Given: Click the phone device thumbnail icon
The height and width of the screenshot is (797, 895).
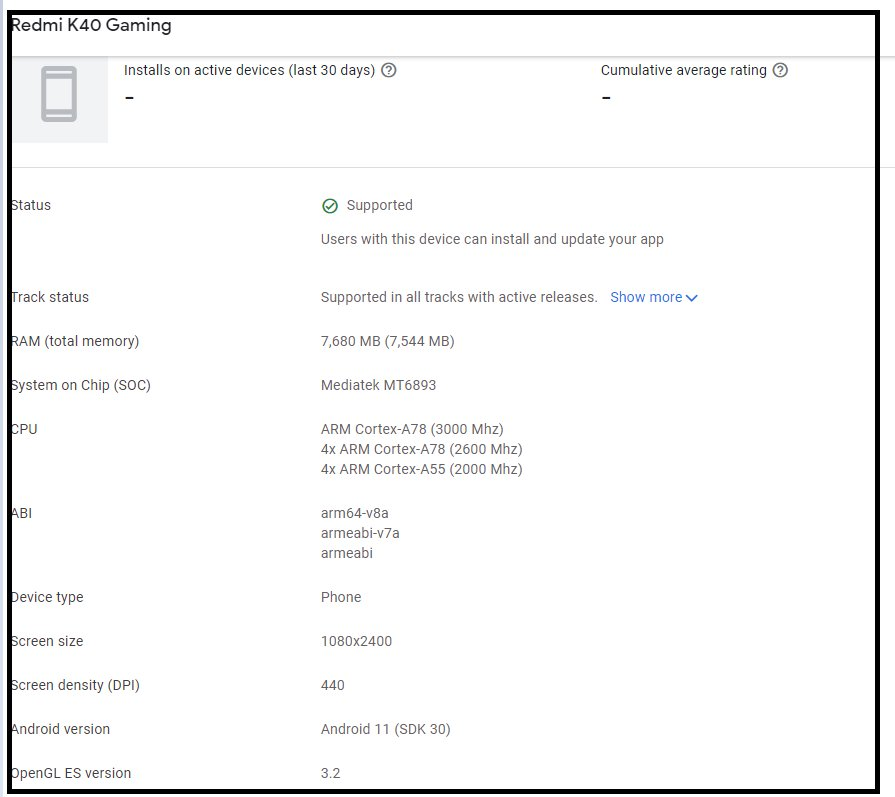Looking at the screenshot, I should [59, 94].
